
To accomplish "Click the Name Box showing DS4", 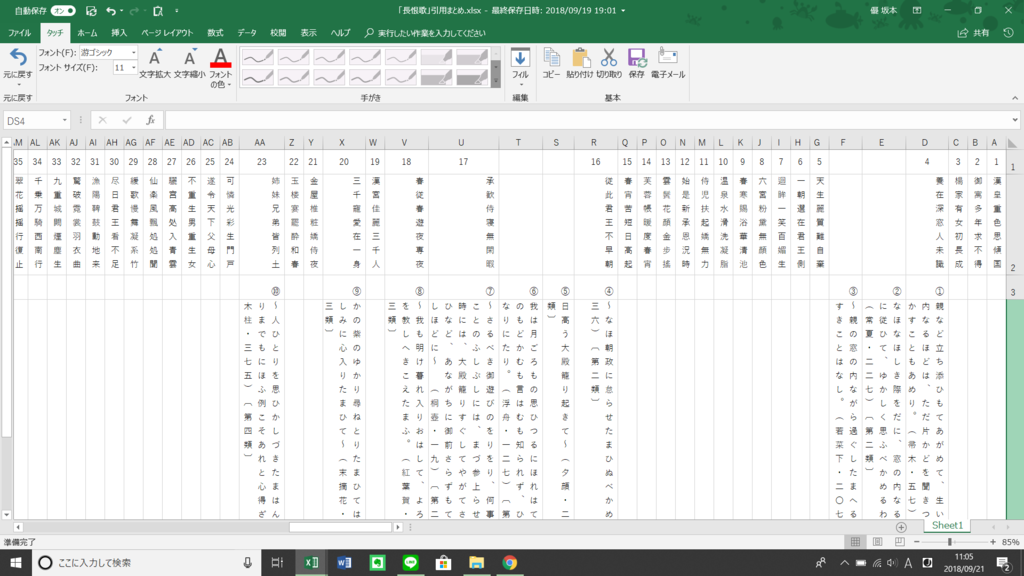I will [x=33, y=121].
